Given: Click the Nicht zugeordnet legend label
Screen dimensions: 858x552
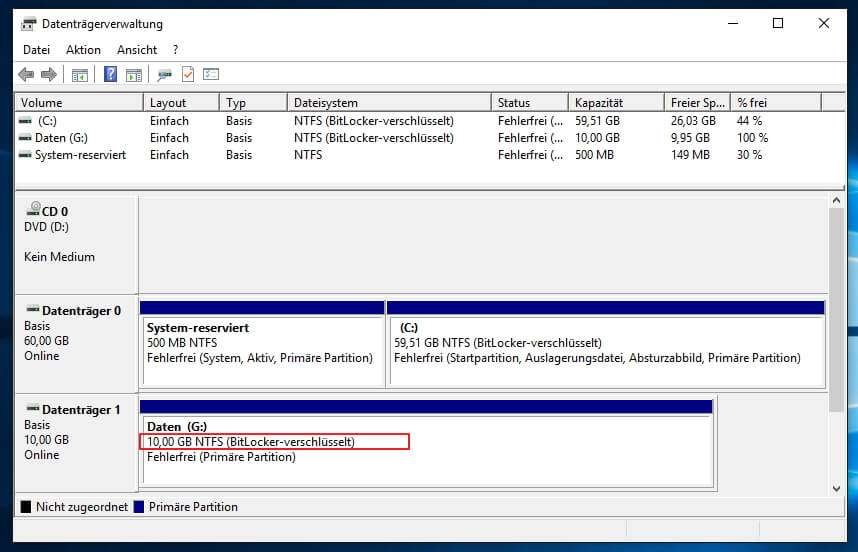Looking at the screenshot, I should point(82,507).
